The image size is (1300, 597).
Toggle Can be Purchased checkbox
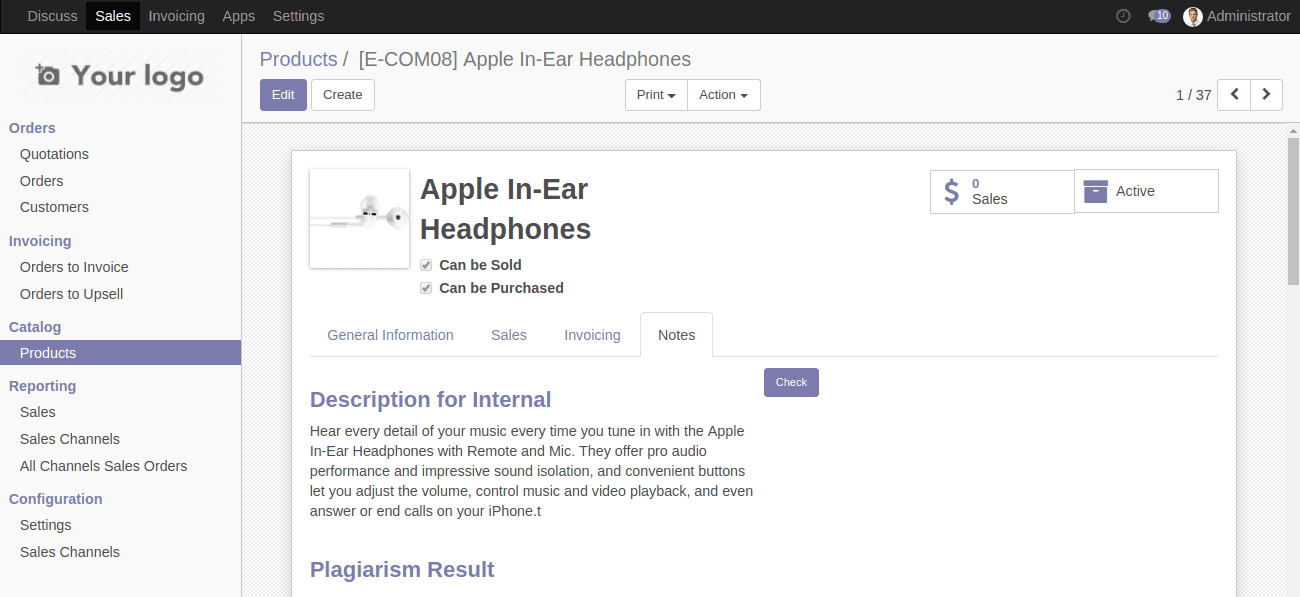(426, 288)
